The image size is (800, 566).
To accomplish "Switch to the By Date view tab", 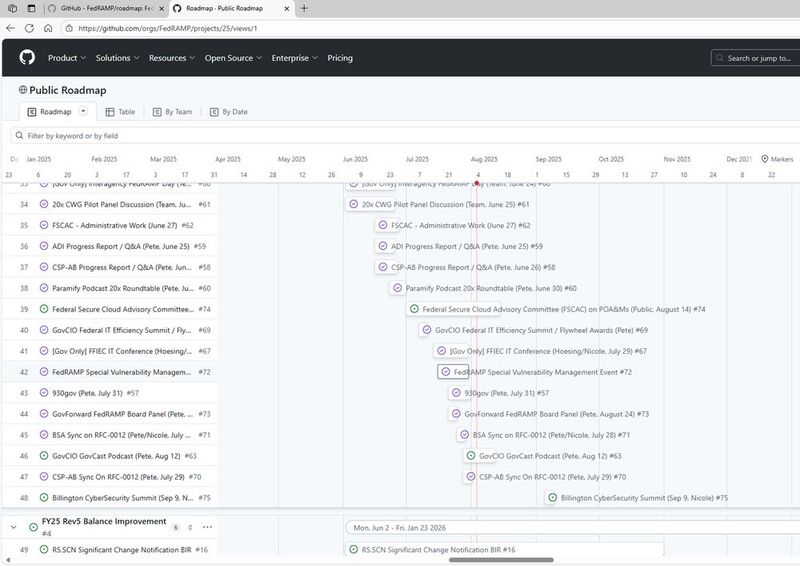I will pyautogui.click(x=229, y=112).
